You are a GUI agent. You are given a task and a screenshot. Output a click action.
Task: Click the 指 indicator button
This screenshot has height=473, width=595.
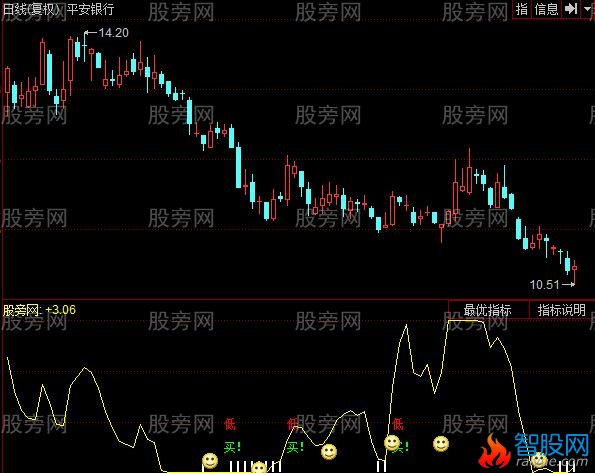click(522, 9)
